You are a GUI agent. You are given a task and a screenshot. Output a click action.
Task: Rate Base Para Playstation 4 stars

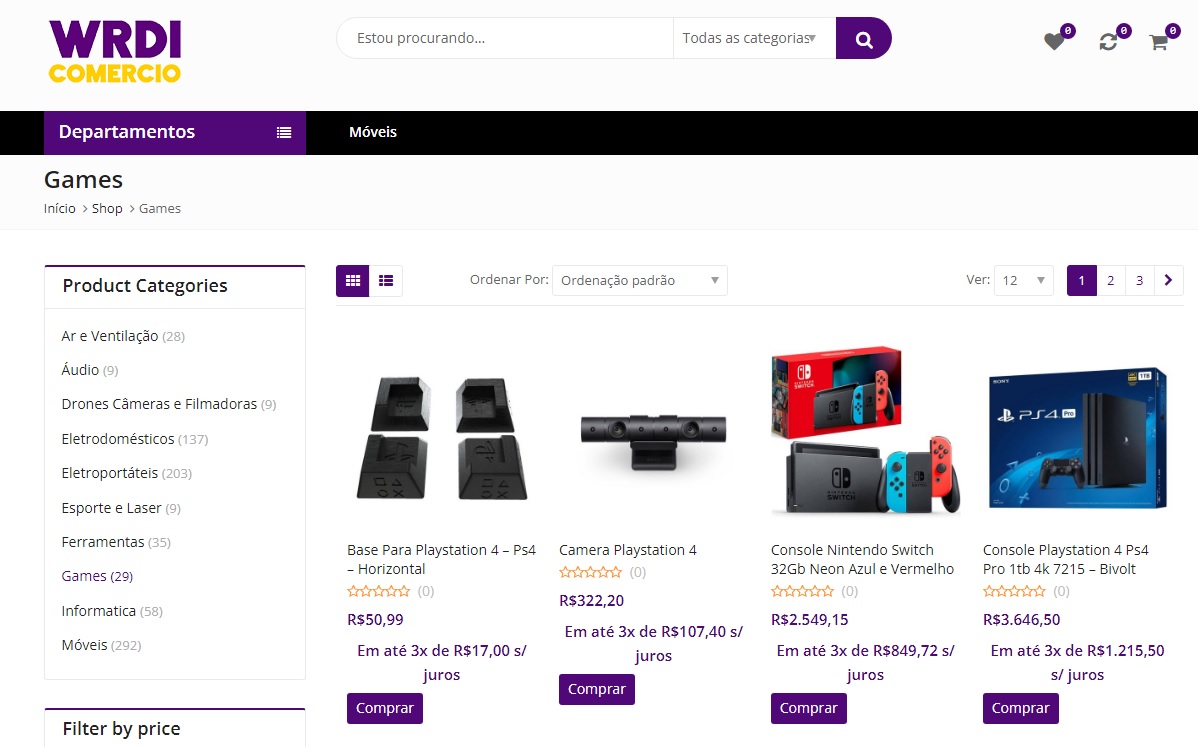click(378, 591)
